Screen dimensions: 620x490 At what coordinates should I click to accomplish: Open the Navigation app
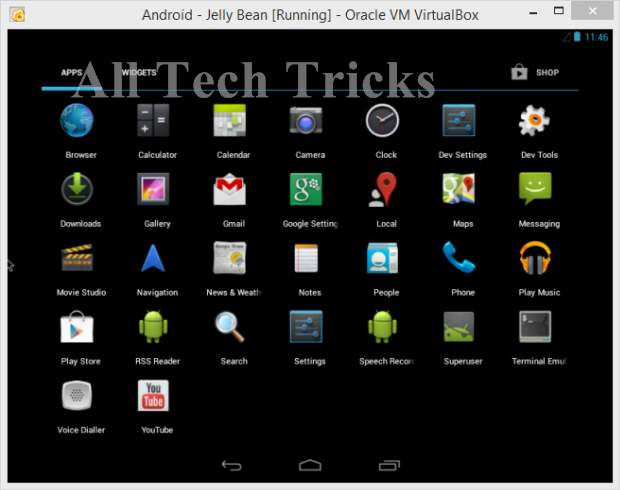click(153, 258)
